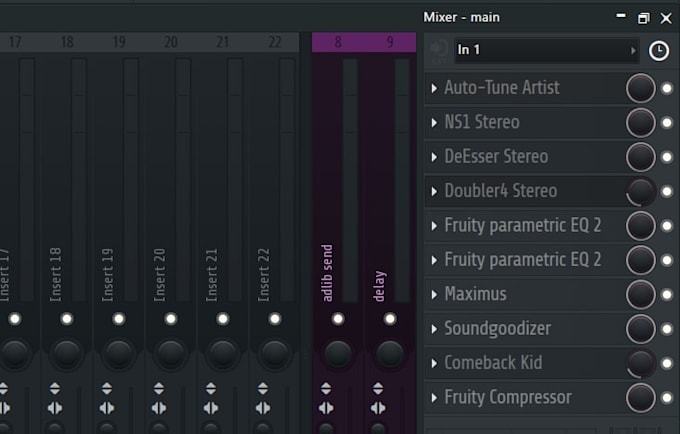Screen dimensions: 680x434
Task: Click the polarity arrows icon on delay track
Action: [x=378, y=388]
